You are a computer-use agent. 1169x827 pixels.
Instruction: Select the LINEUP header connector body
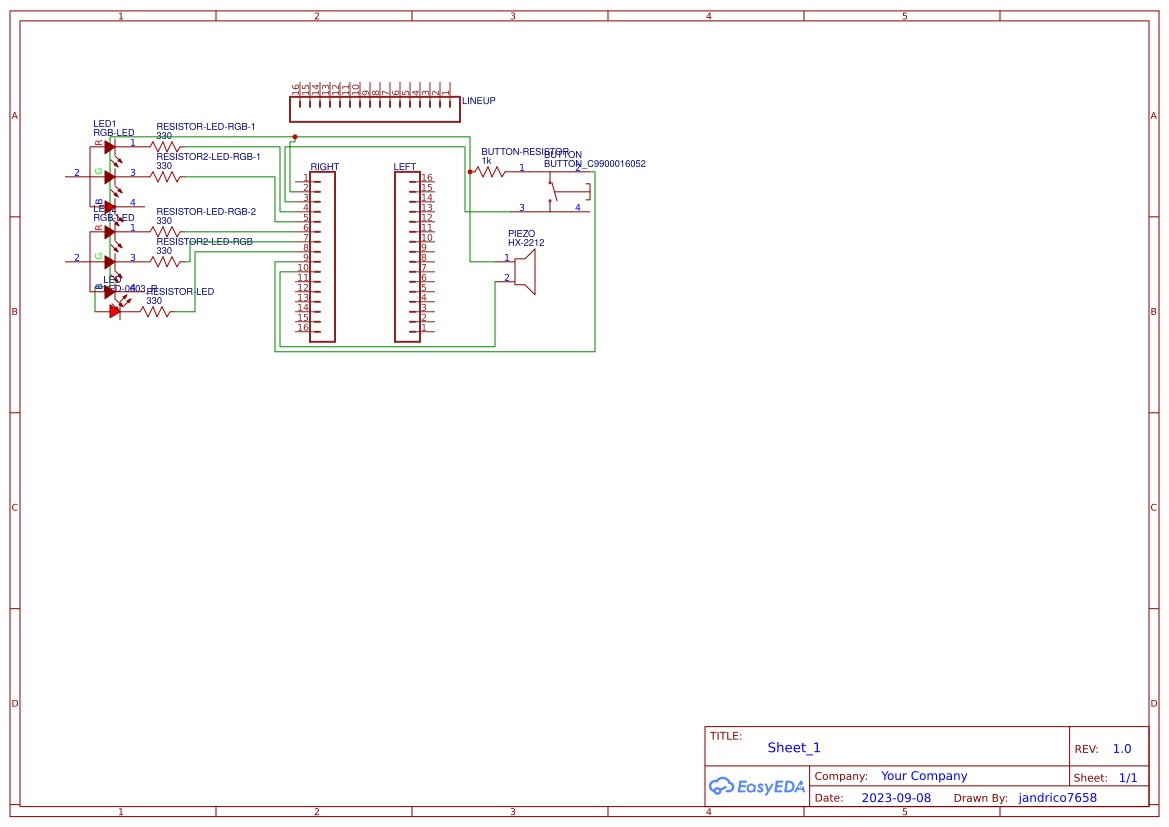(374, 109)
